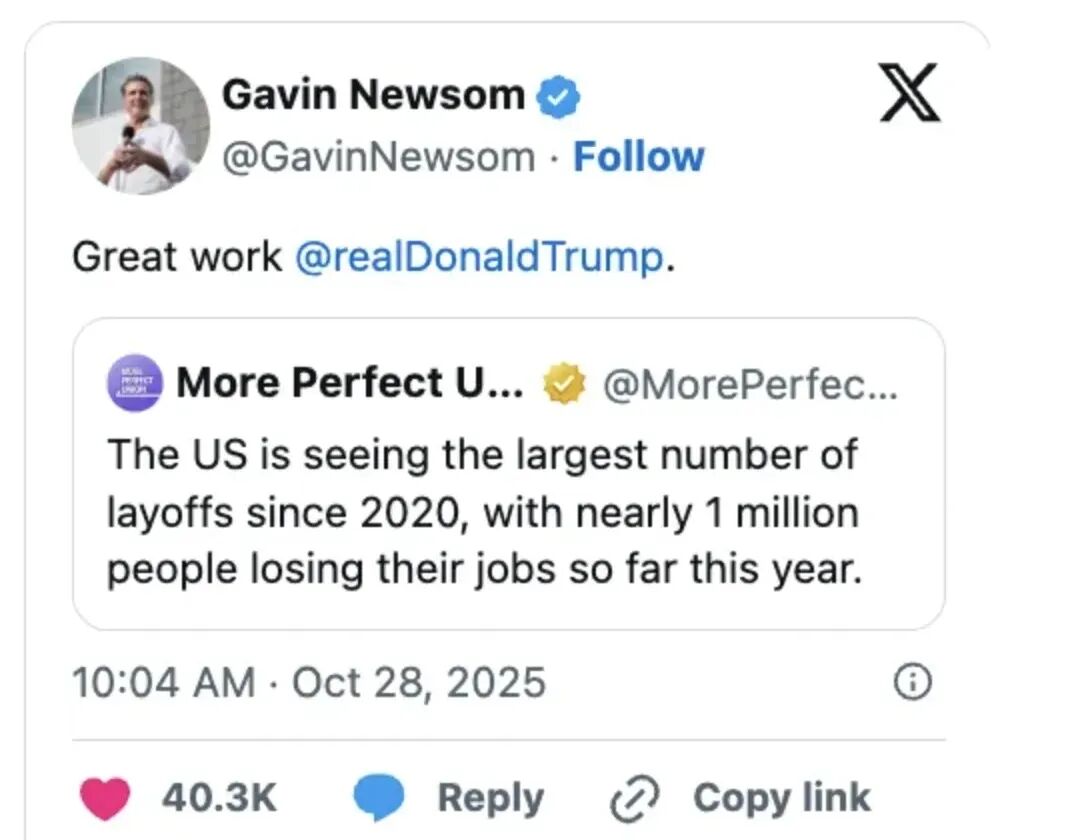
Task: Click the More Perfect U... account name
Action: pyautogui.click(x=350, y=383)
